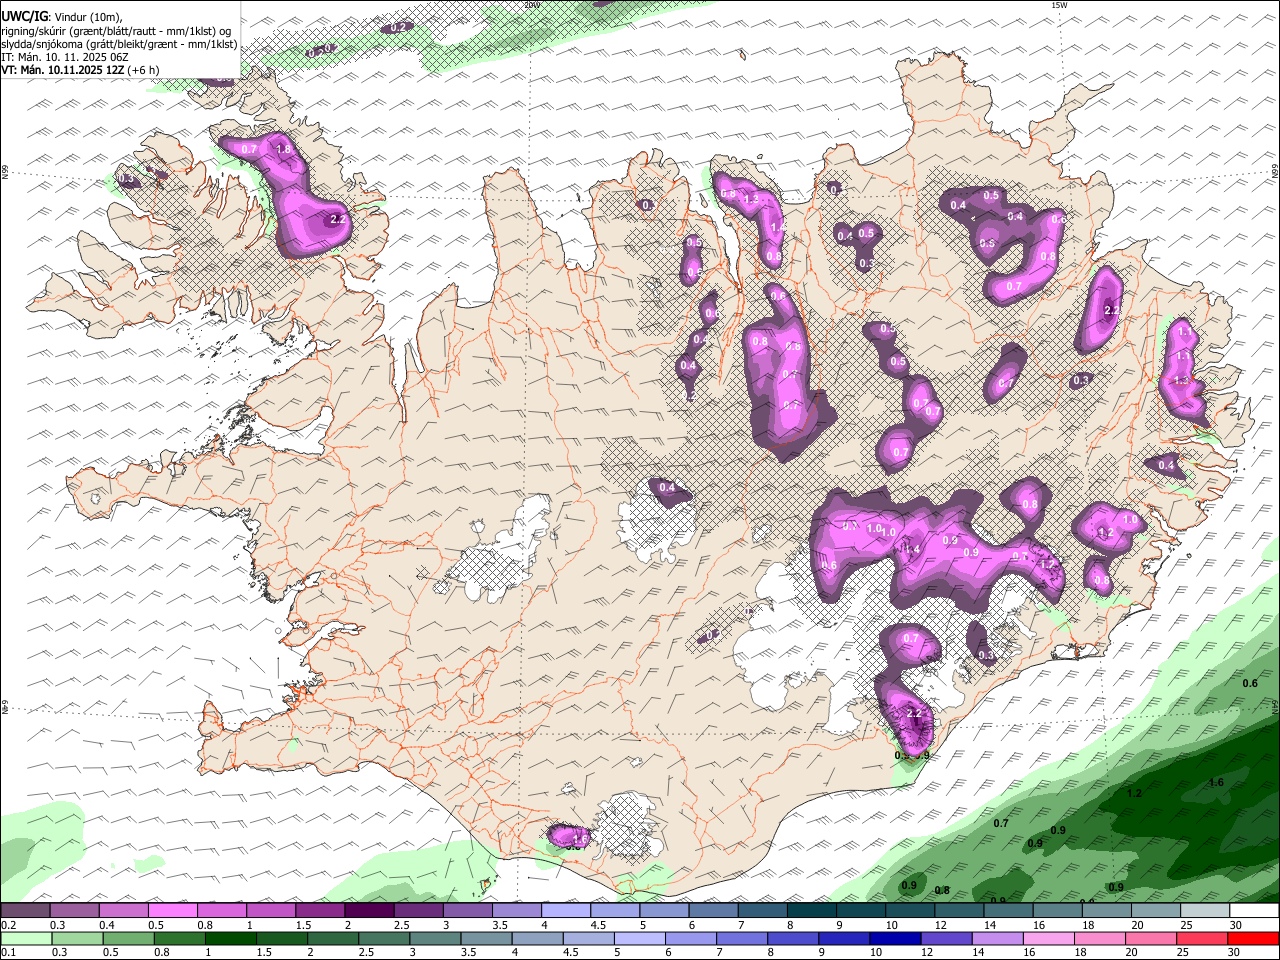The height and width of the screenshot is (960, 1280).
Task: Click the 25 pinkish-red swatch in the bottom scale
Action: coord(1203,938)
